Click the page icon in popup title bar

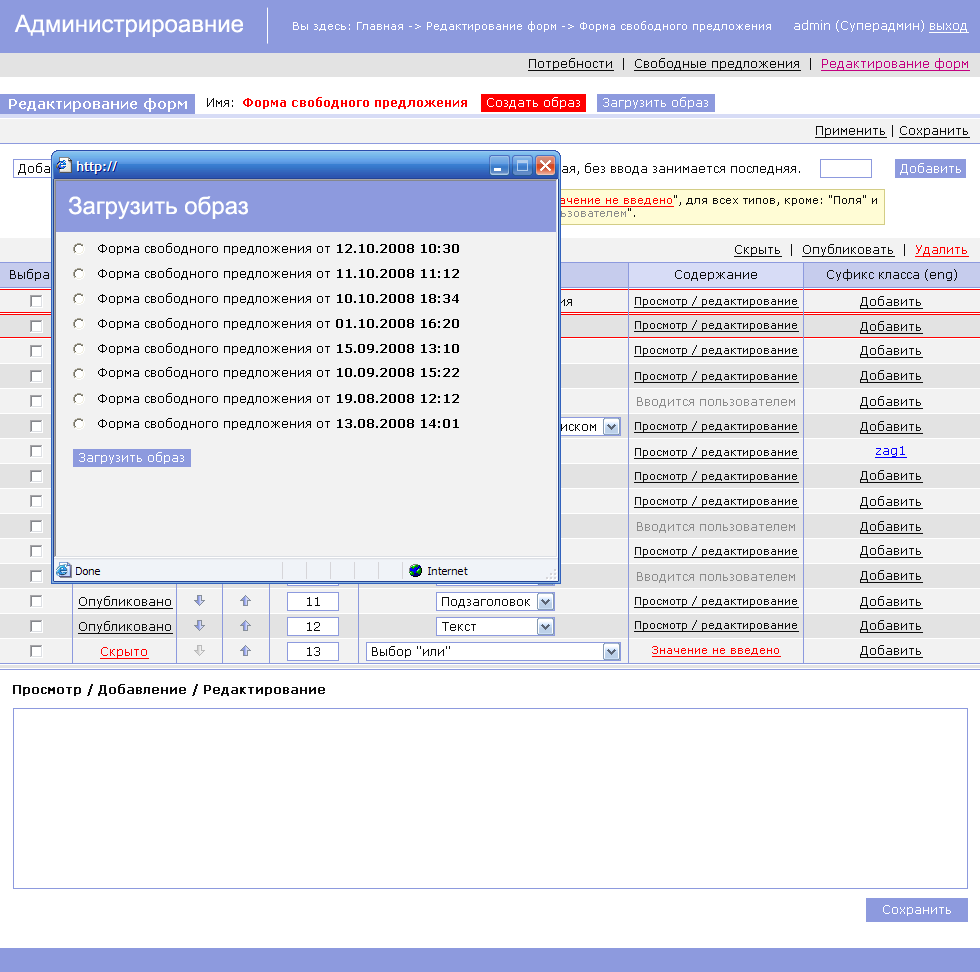coord(65,166)
